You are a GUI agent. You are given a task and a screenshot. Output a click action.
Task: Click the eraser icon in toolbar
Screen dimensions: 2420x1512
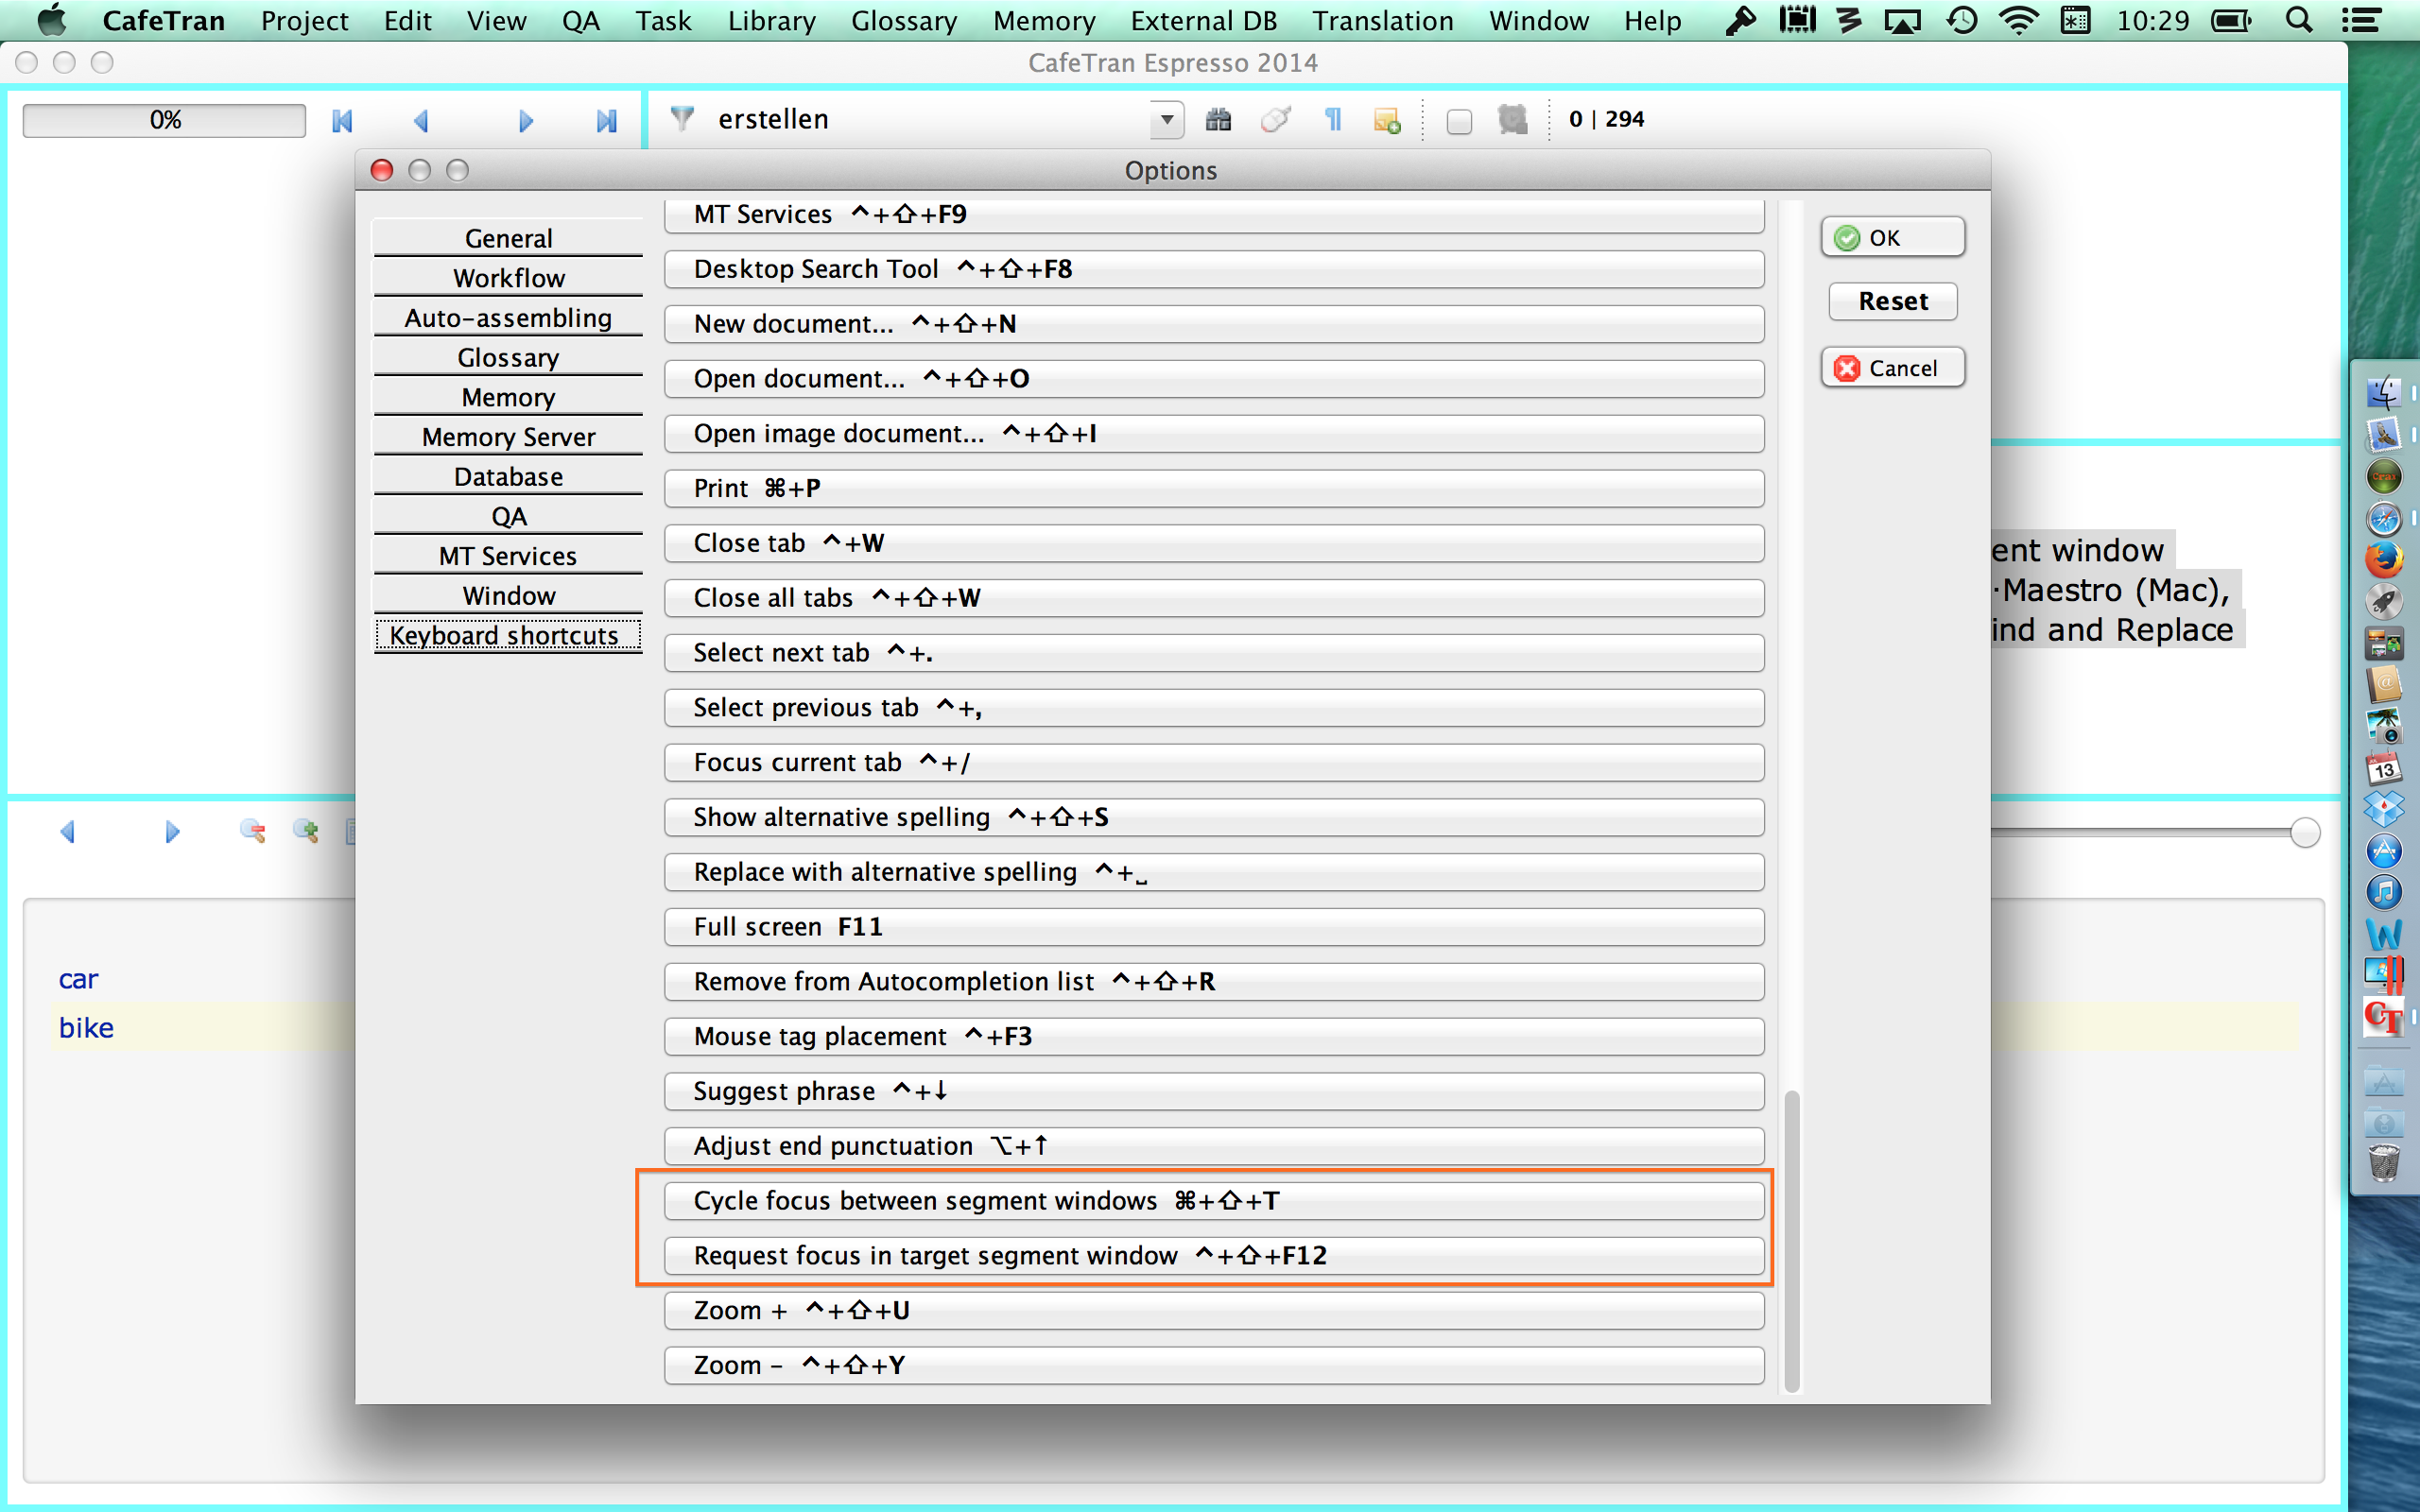tap(1275, 120)
